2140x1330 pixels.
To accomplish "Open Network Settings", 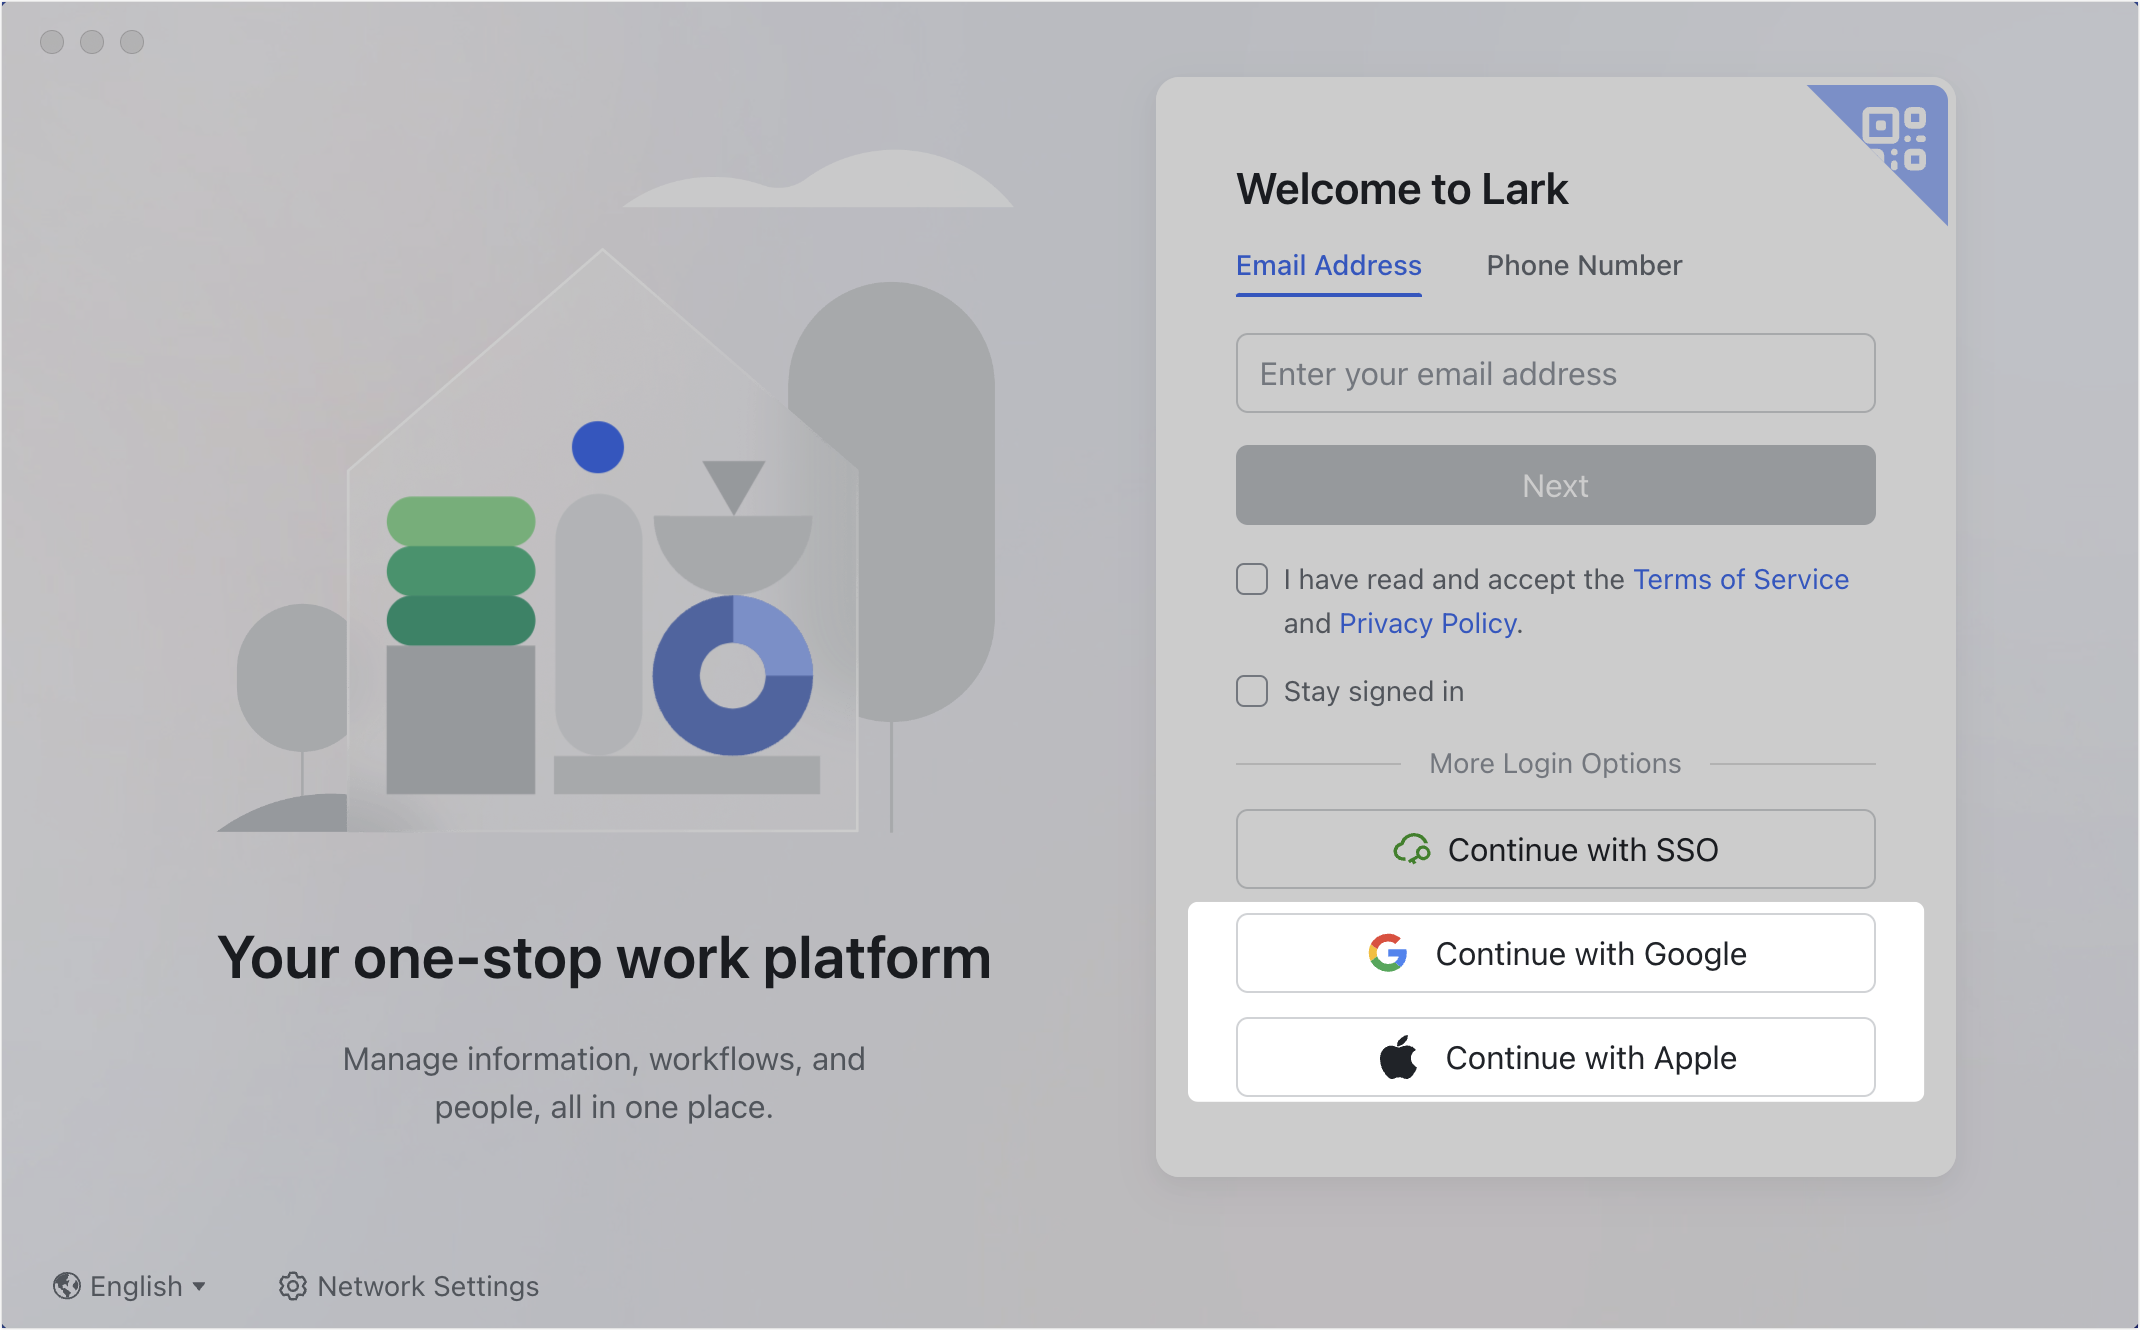I will [427, 1286].
